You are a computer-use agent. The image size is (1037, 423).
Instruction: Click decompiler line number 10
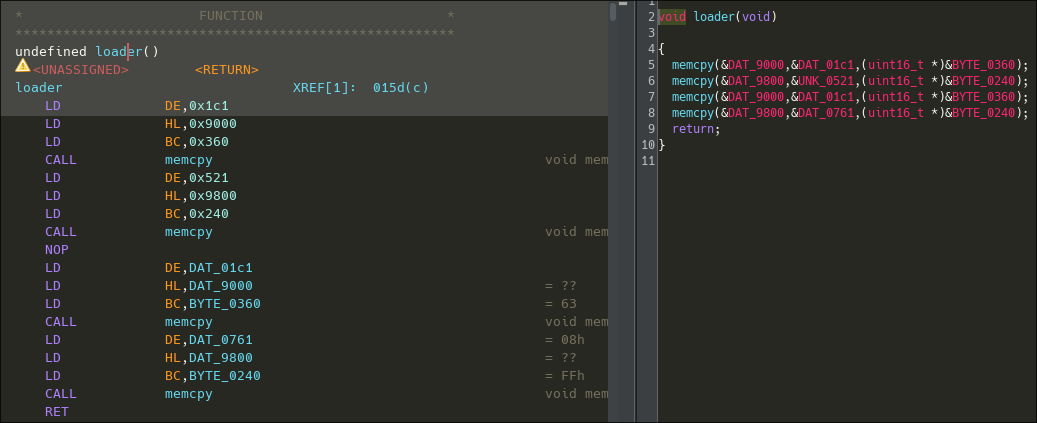648,145
